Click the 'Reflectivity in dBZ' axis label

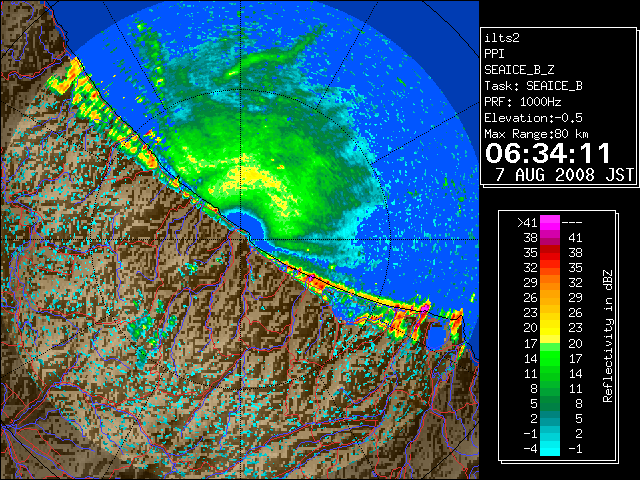click(607, 336)
